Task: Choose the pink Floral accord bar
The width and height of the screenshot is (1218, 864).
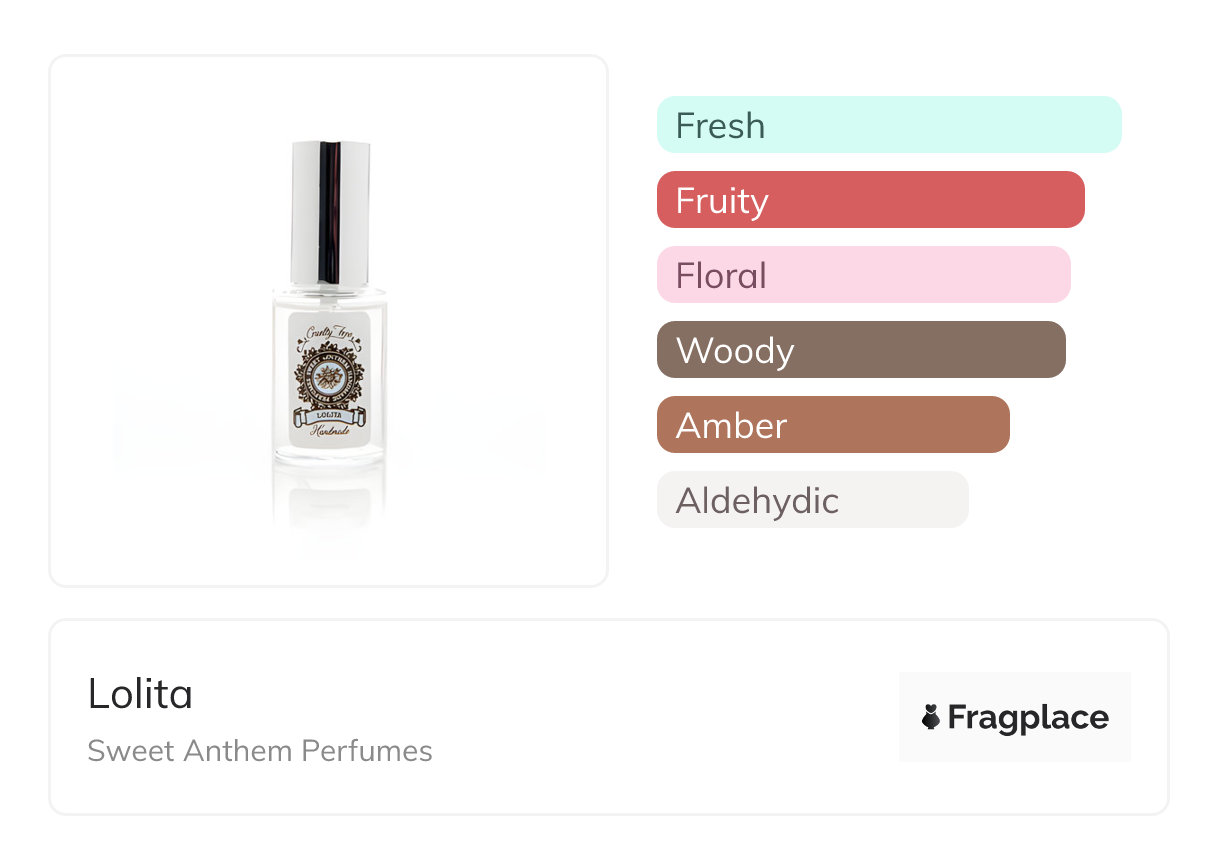Action: (863, 275)
